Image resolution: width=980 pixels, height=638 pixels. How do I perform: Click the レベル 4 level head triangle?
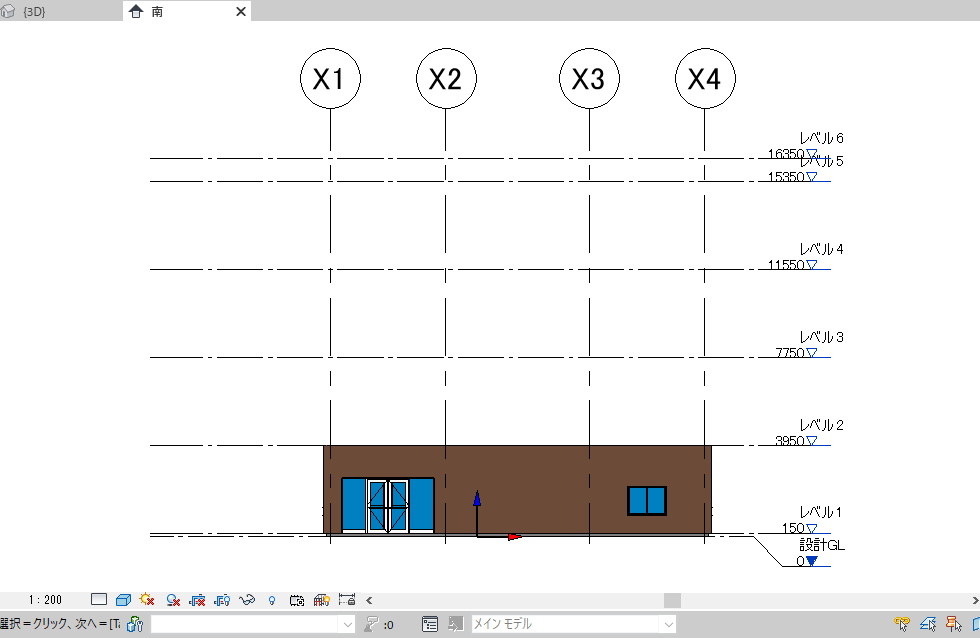[811, 265]
